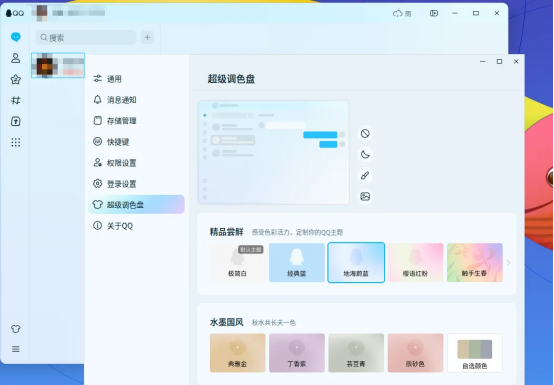Click the shirt theme icon in the sidebar
Viewport: 554px width, 385px height.
[x=16, y=329]
